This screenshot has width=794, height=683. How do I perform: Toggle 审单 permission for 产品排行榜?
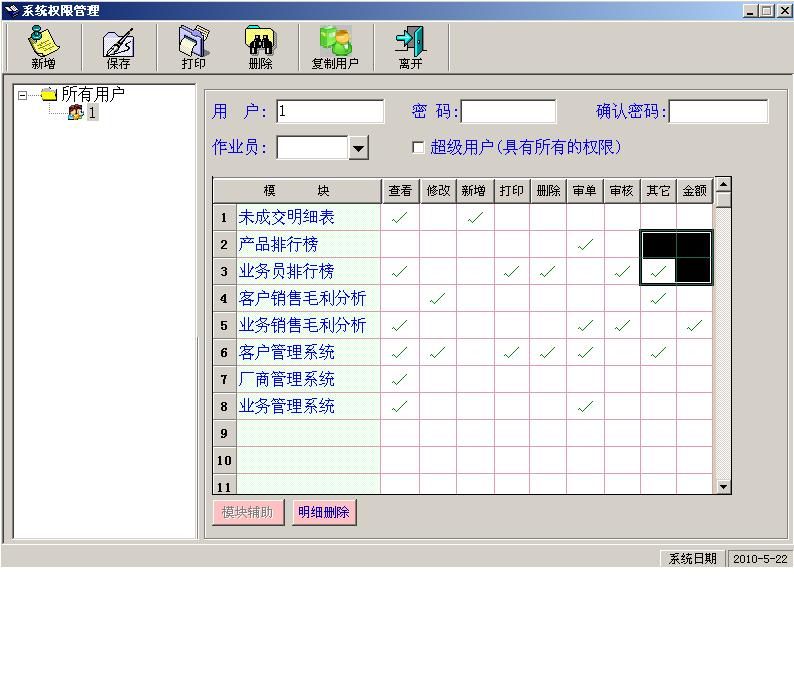[x=585, y=245]
